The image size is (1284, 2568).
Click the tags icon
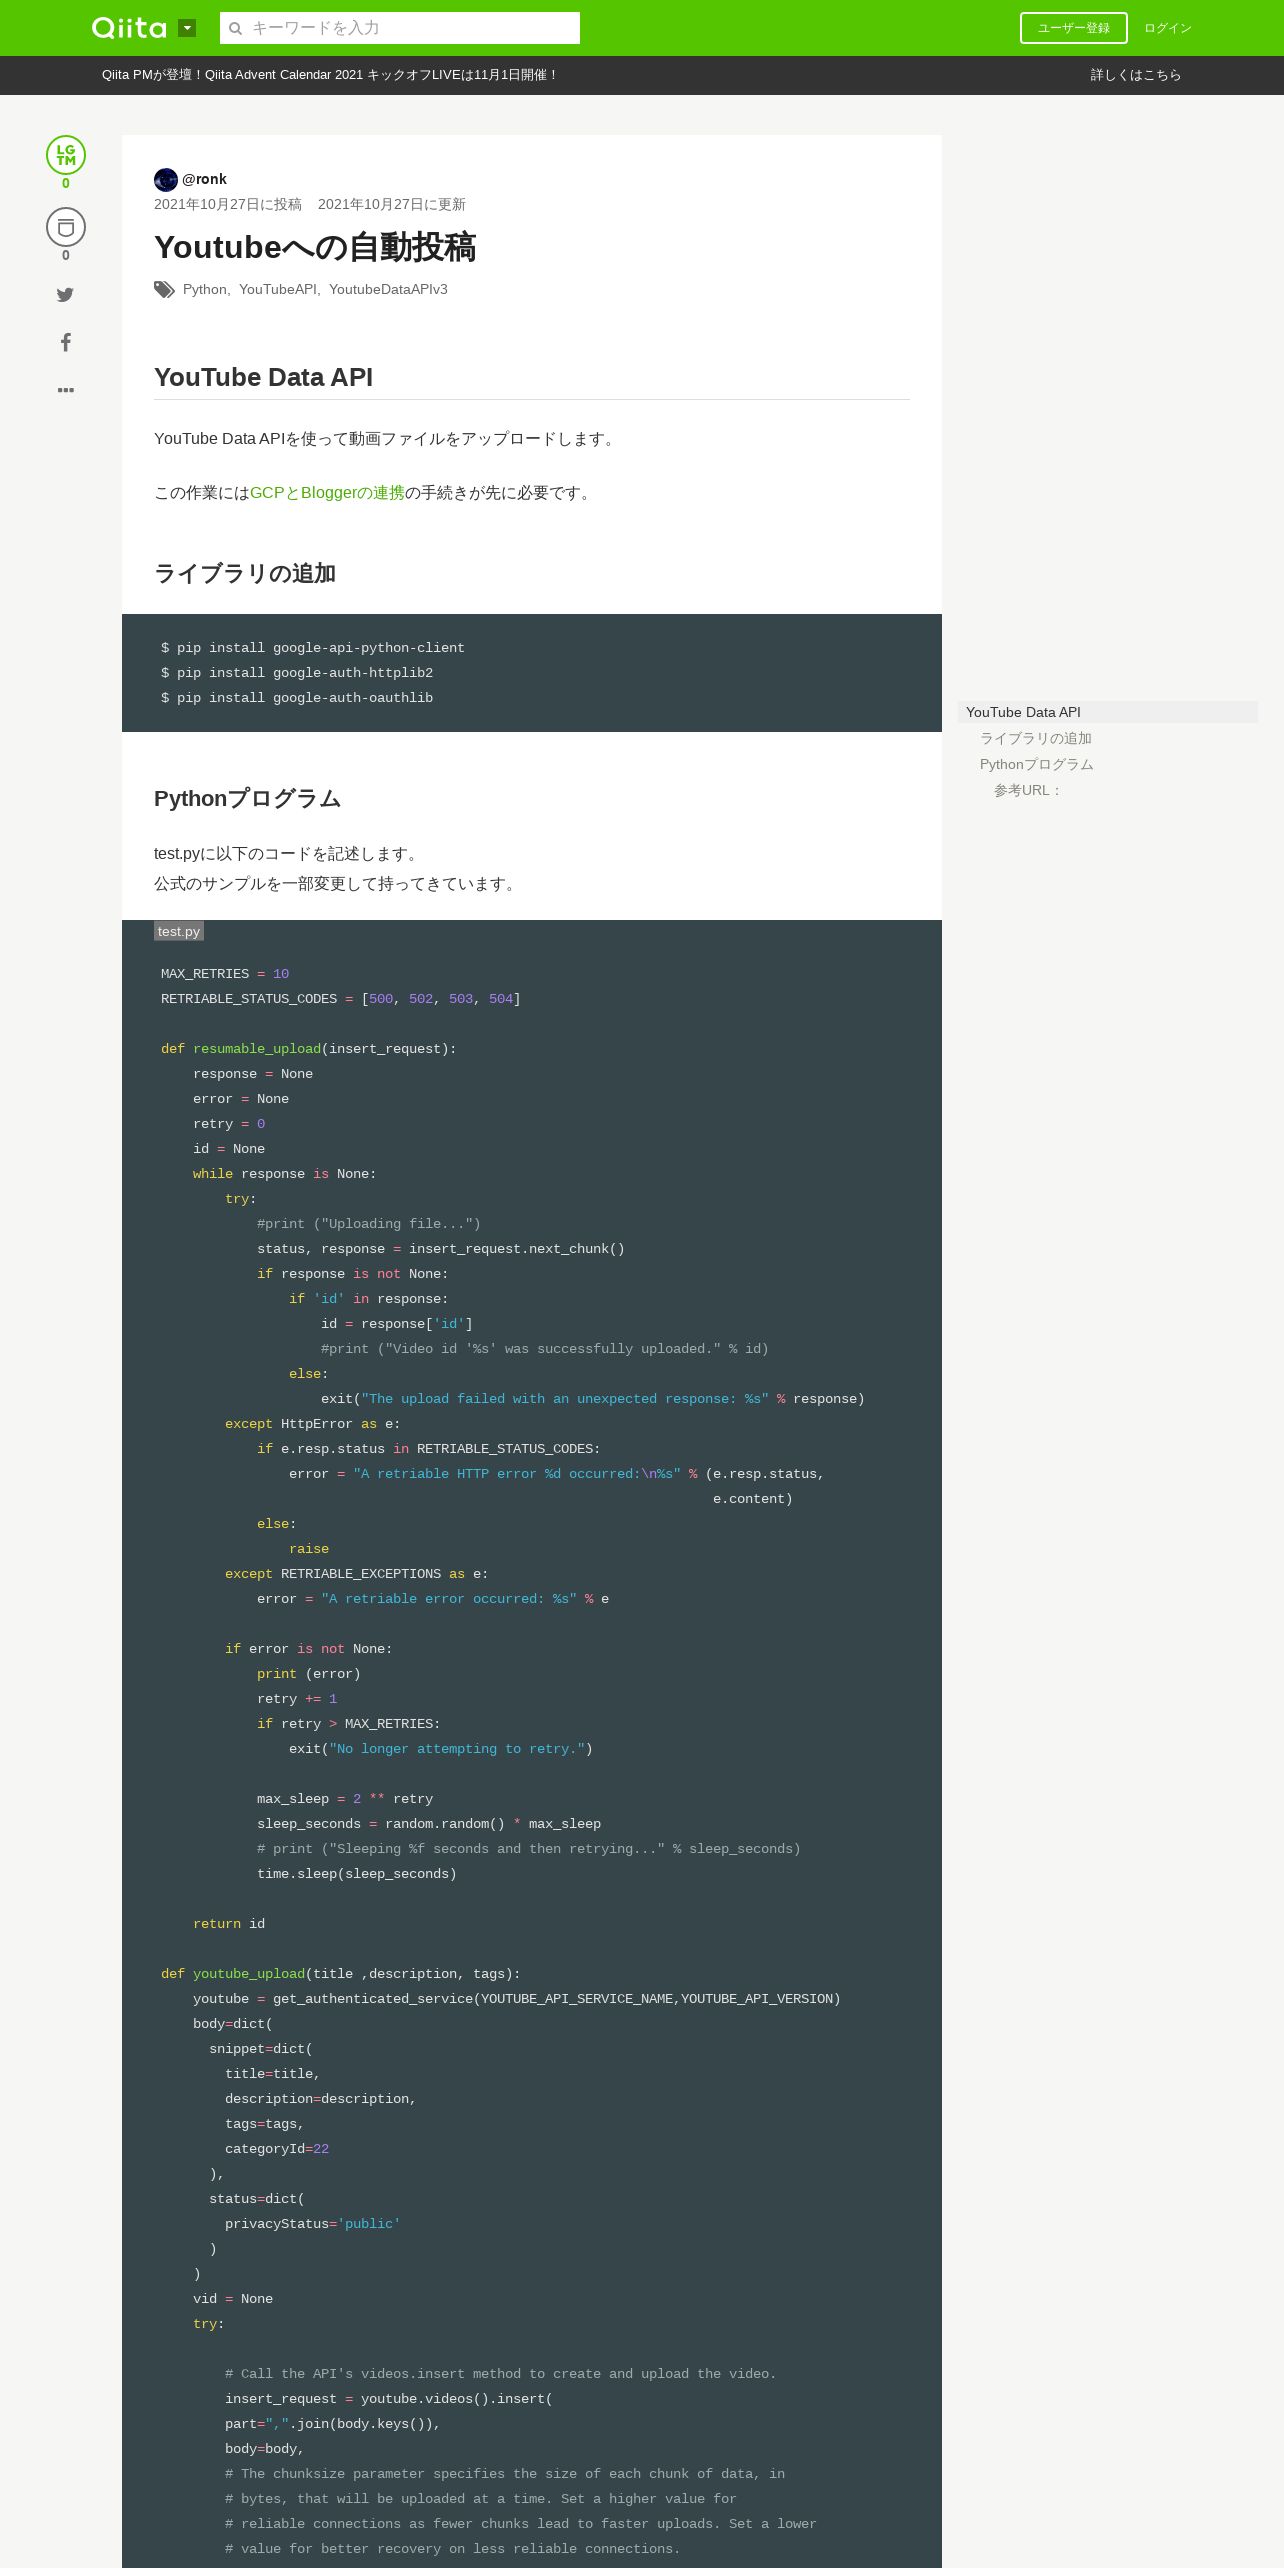(164, 290)
